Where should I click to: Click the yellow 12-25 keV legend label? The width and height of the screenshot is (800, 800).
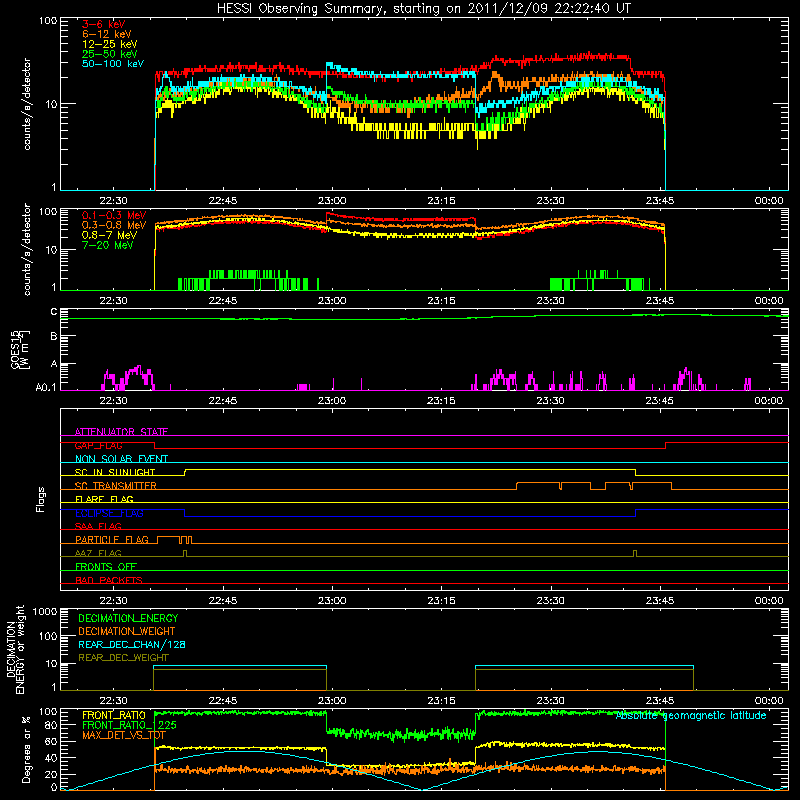point(110,44)
